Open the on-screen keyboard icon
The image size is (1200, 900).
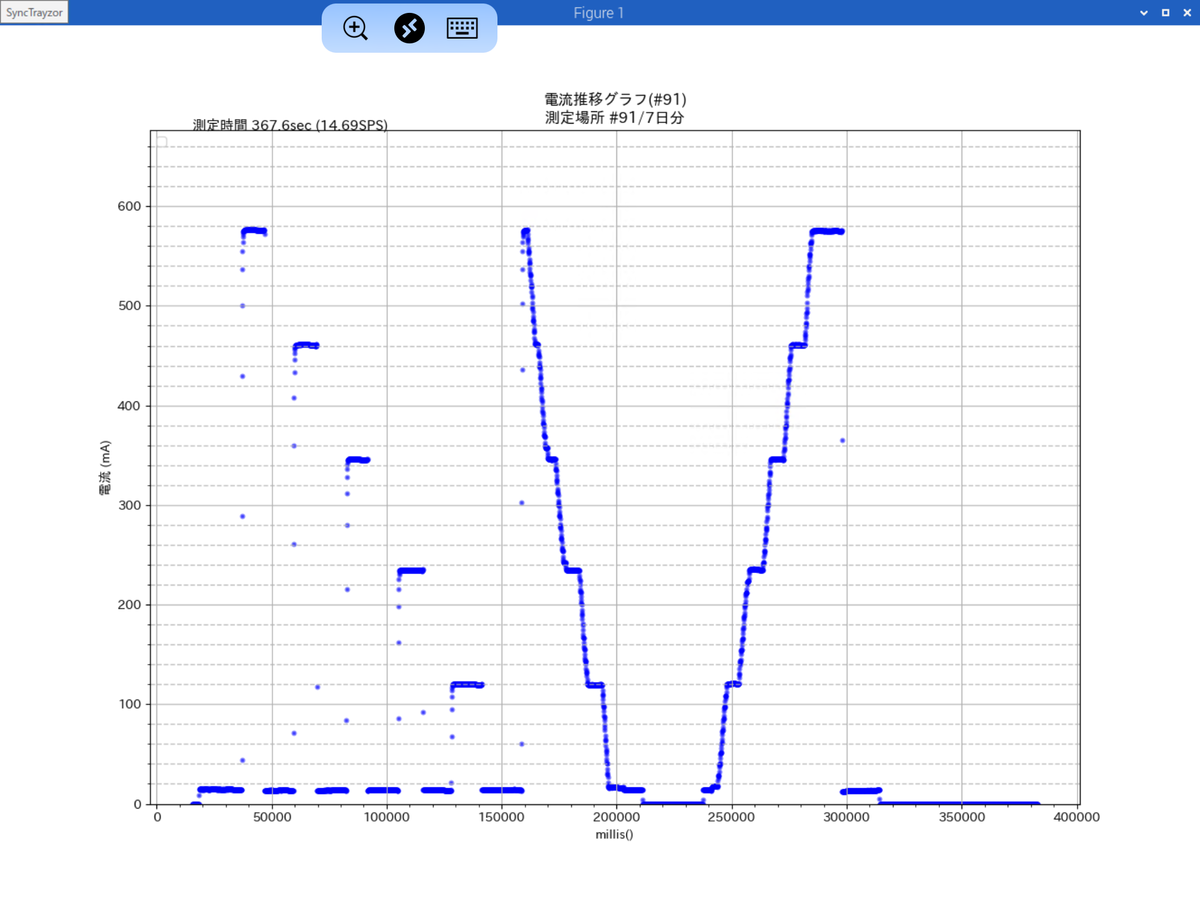pyautogui.click(x=462, y=28)
